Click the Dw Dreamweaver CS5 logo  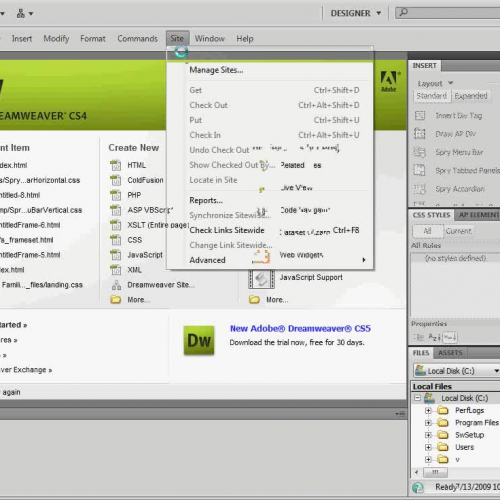pyautogui.click(x=199, y=340)
